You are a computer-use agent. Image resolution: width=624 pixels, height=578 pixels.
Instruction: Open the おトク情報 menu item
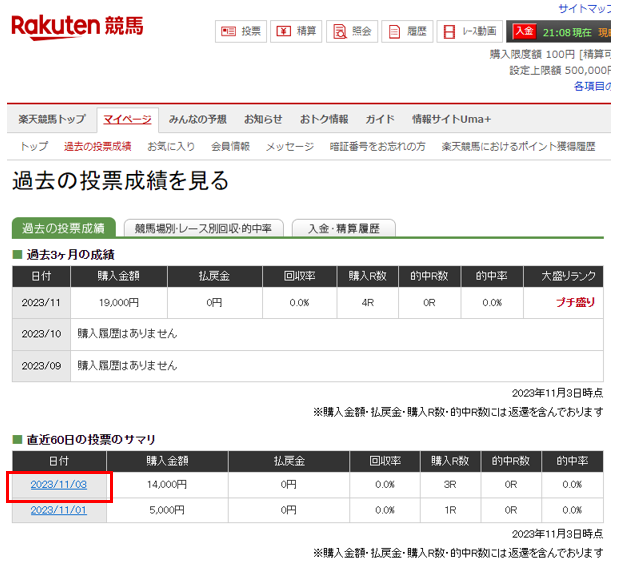(x=324, y=119)
